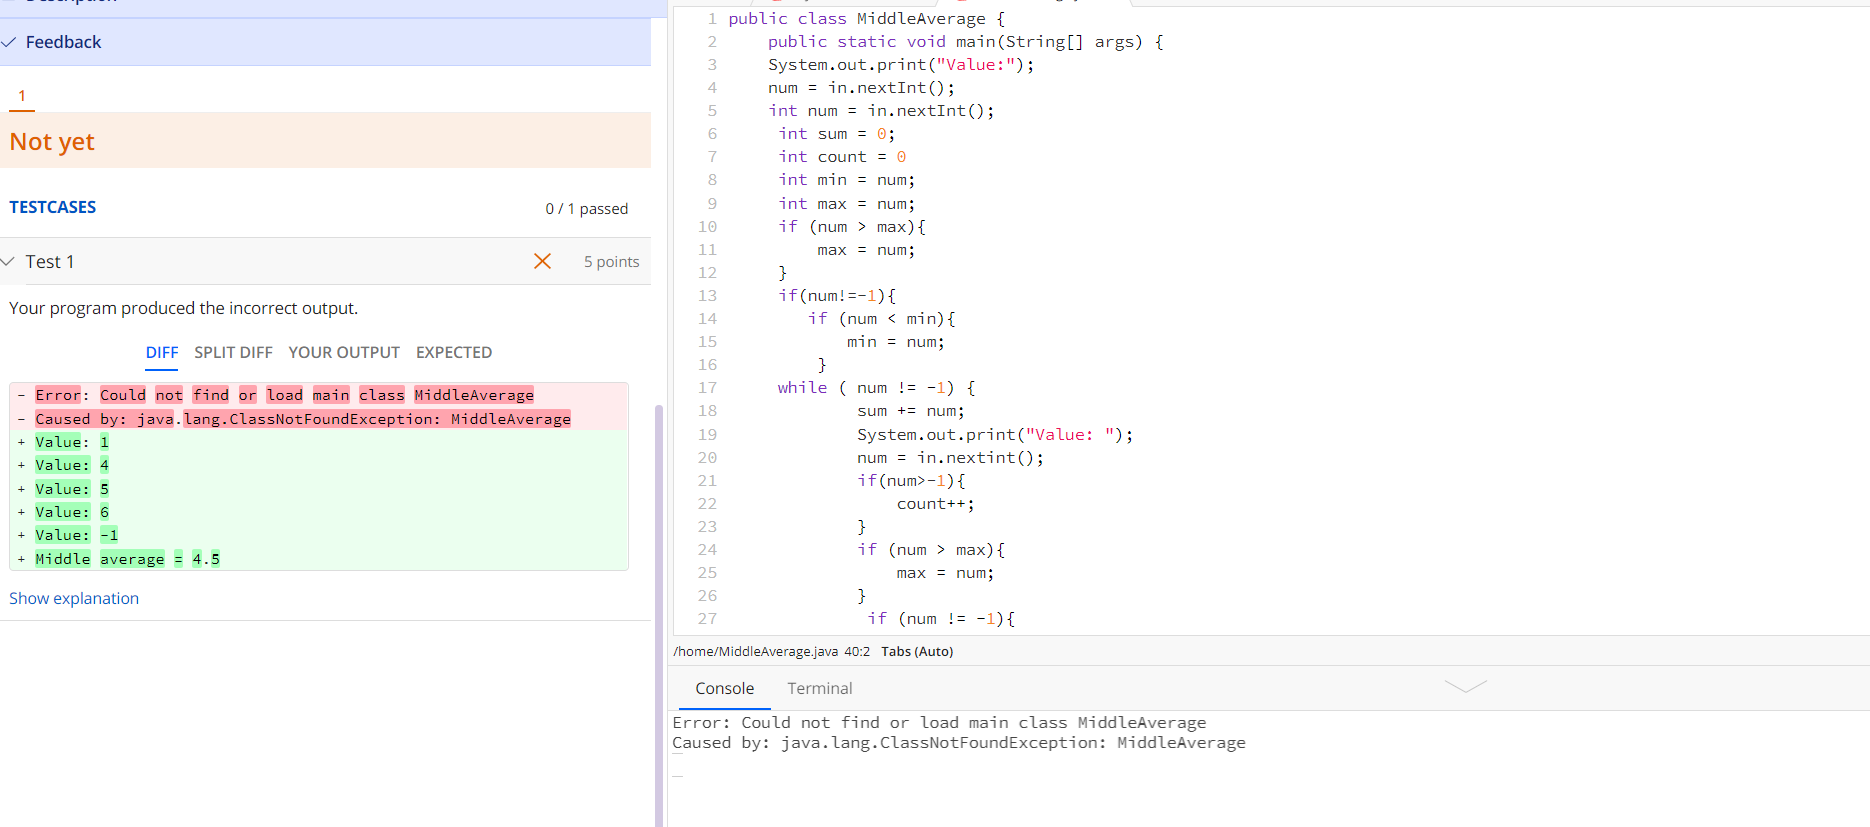1870x827 pixels.
Task: Collapse the Test 1 chevron
Action: click(8, 261)
